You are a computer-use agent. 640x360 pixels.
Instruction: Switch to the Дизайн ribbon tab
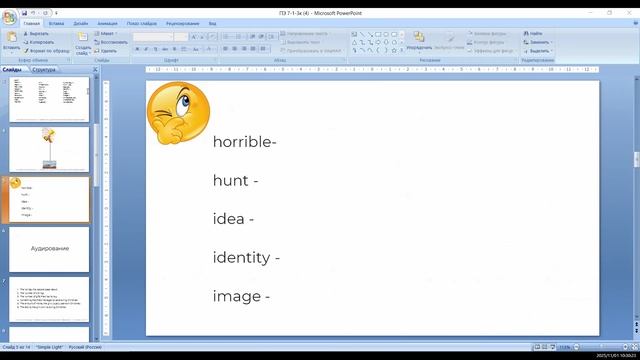point(81,24)
